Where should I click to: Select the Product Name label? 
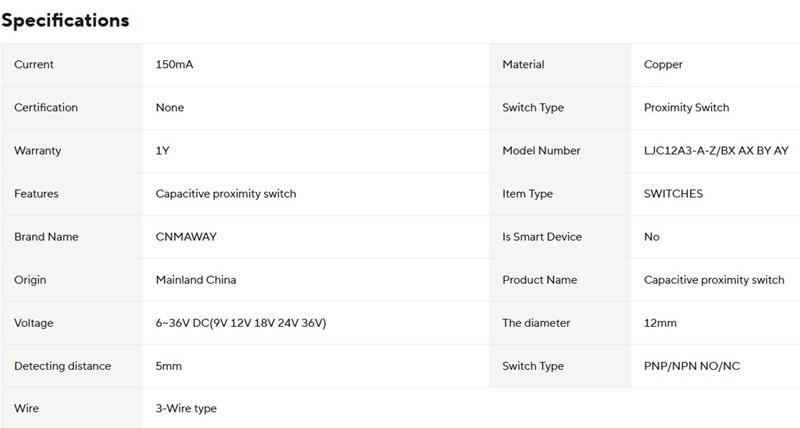540,280
